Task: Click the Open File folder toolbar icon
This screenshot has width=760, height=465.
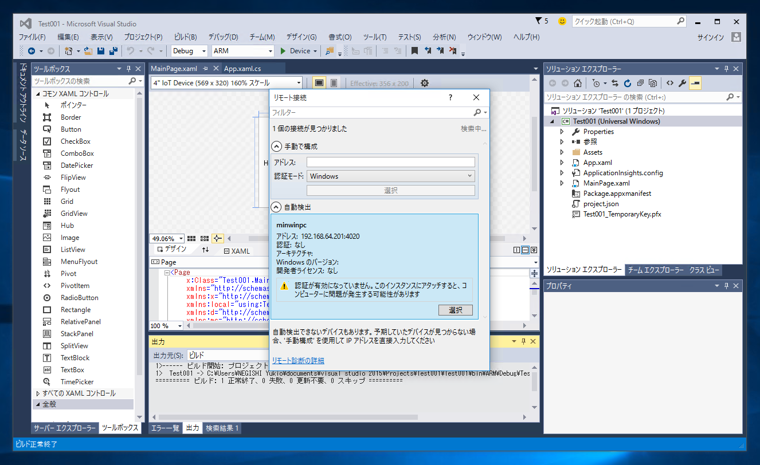Action: tap(88, 51)
